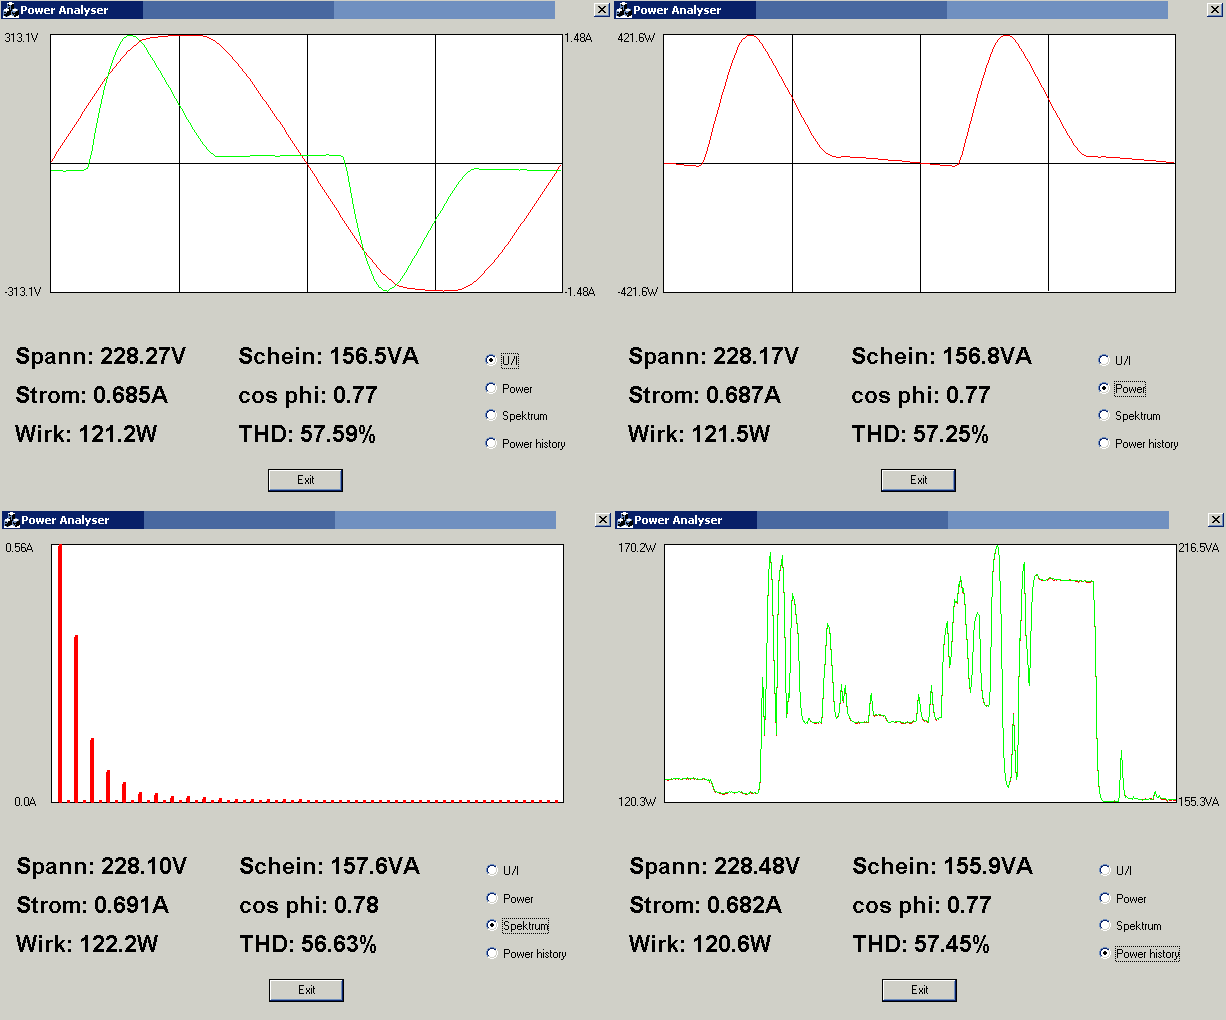
Task: Select Power radio in the 228.27V window
Action: click(x=490, y=388)
